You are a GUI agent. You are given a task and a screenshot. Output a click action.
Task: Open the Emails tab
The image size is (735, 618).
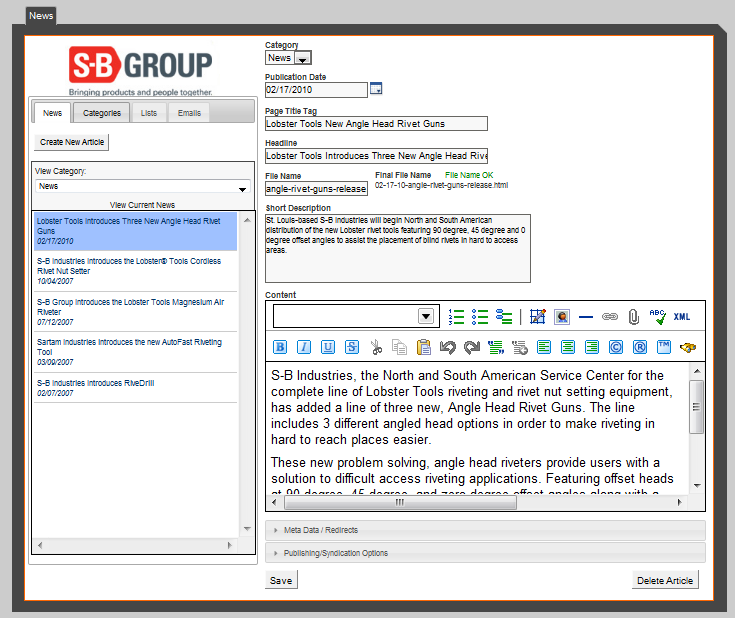pos(189,113)
